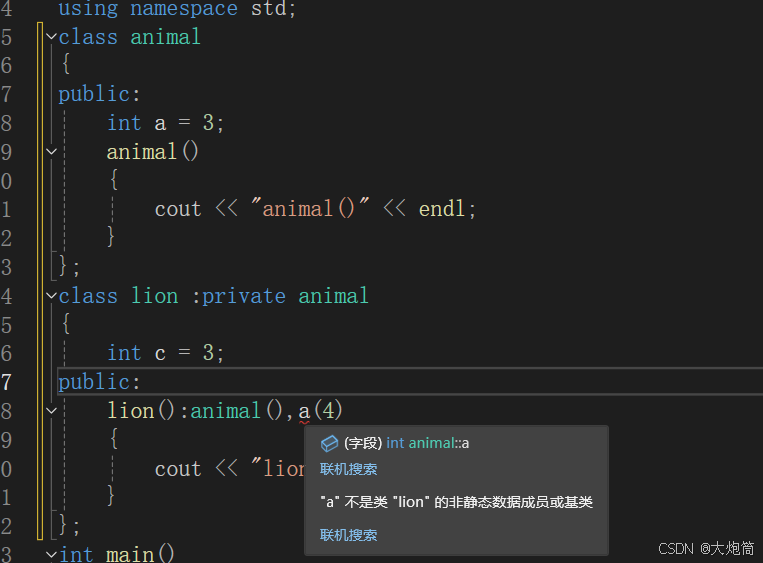Image resolution: width=763 pixels, height=563 pixels.
Task: Collapse the animal() constructor fold arrow
Action: point(51,152)
